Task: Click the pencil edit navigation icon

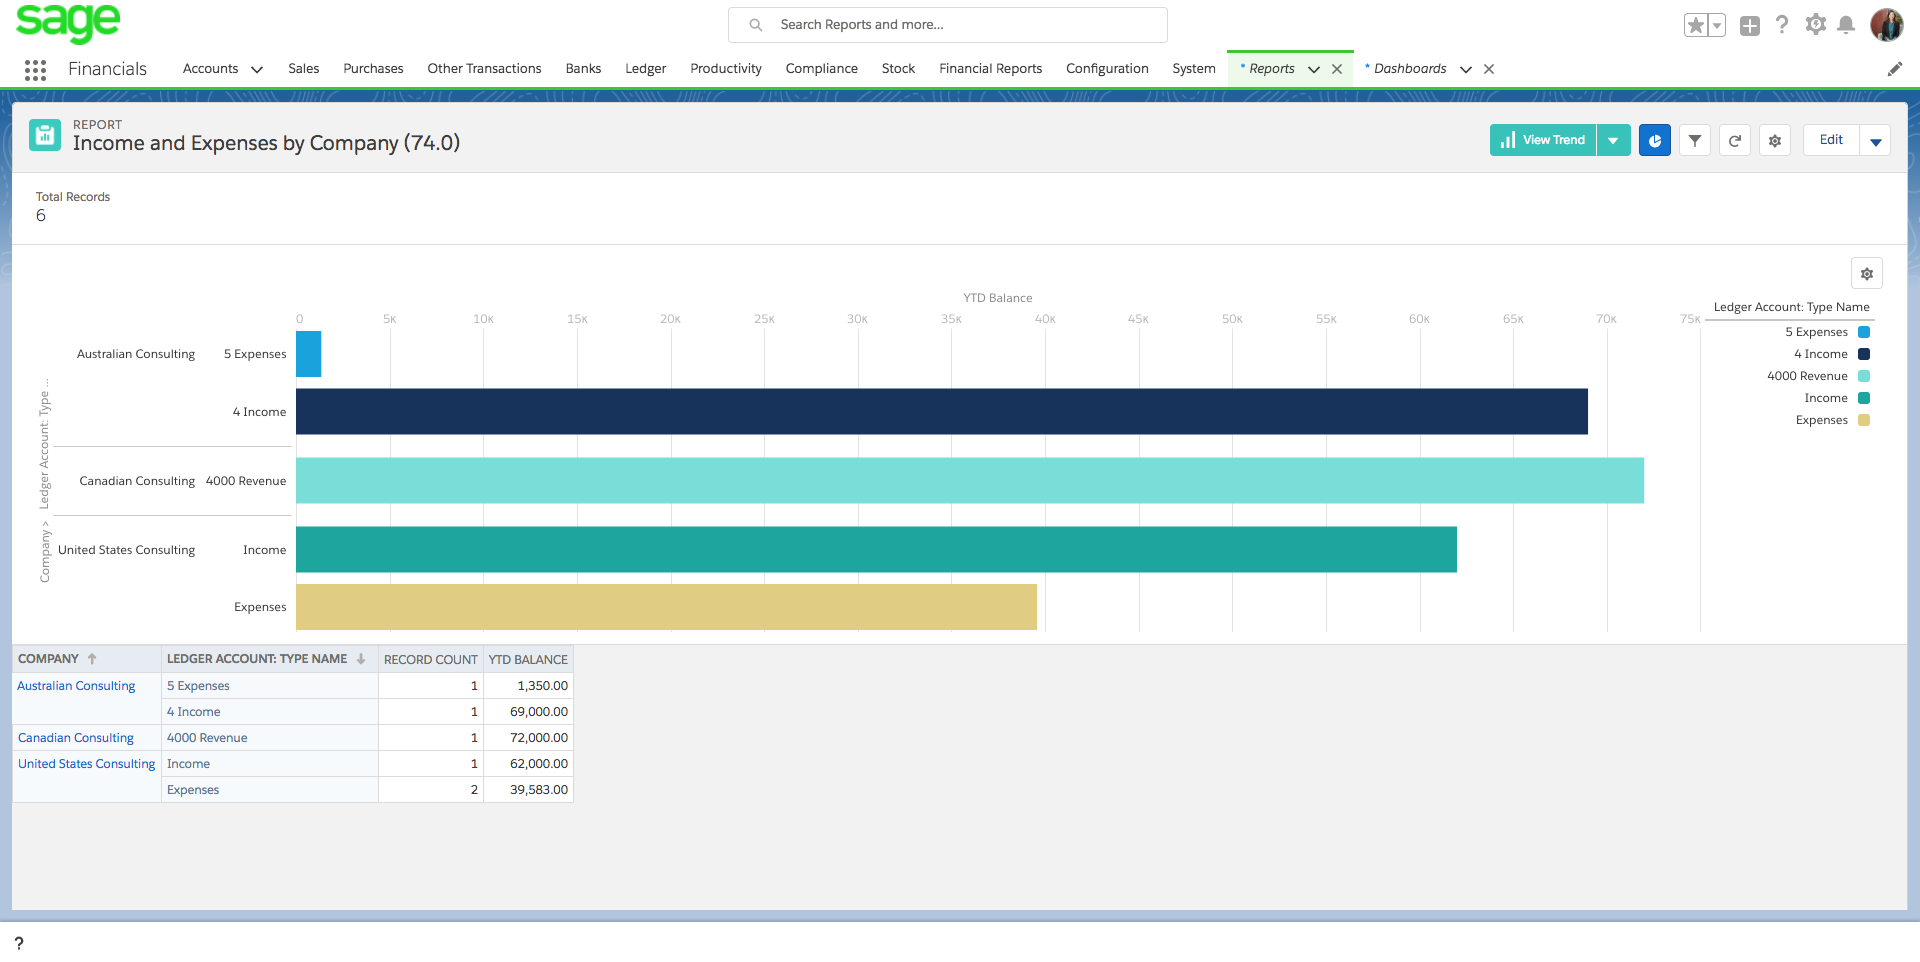Action: coord(1894,69)
